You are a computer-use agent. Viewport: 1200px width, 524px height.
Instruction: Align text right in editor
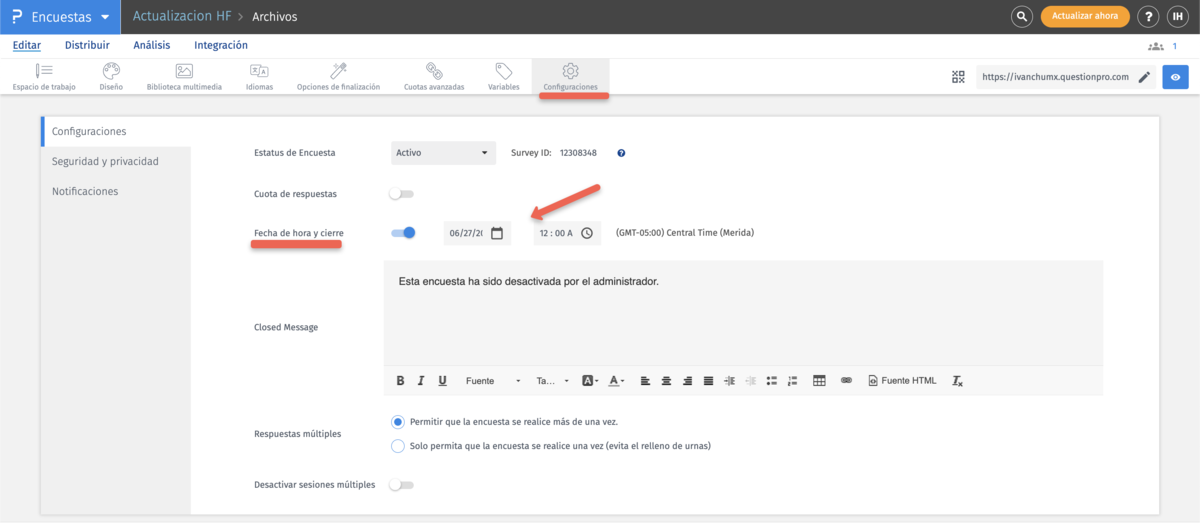coord(688,381)
